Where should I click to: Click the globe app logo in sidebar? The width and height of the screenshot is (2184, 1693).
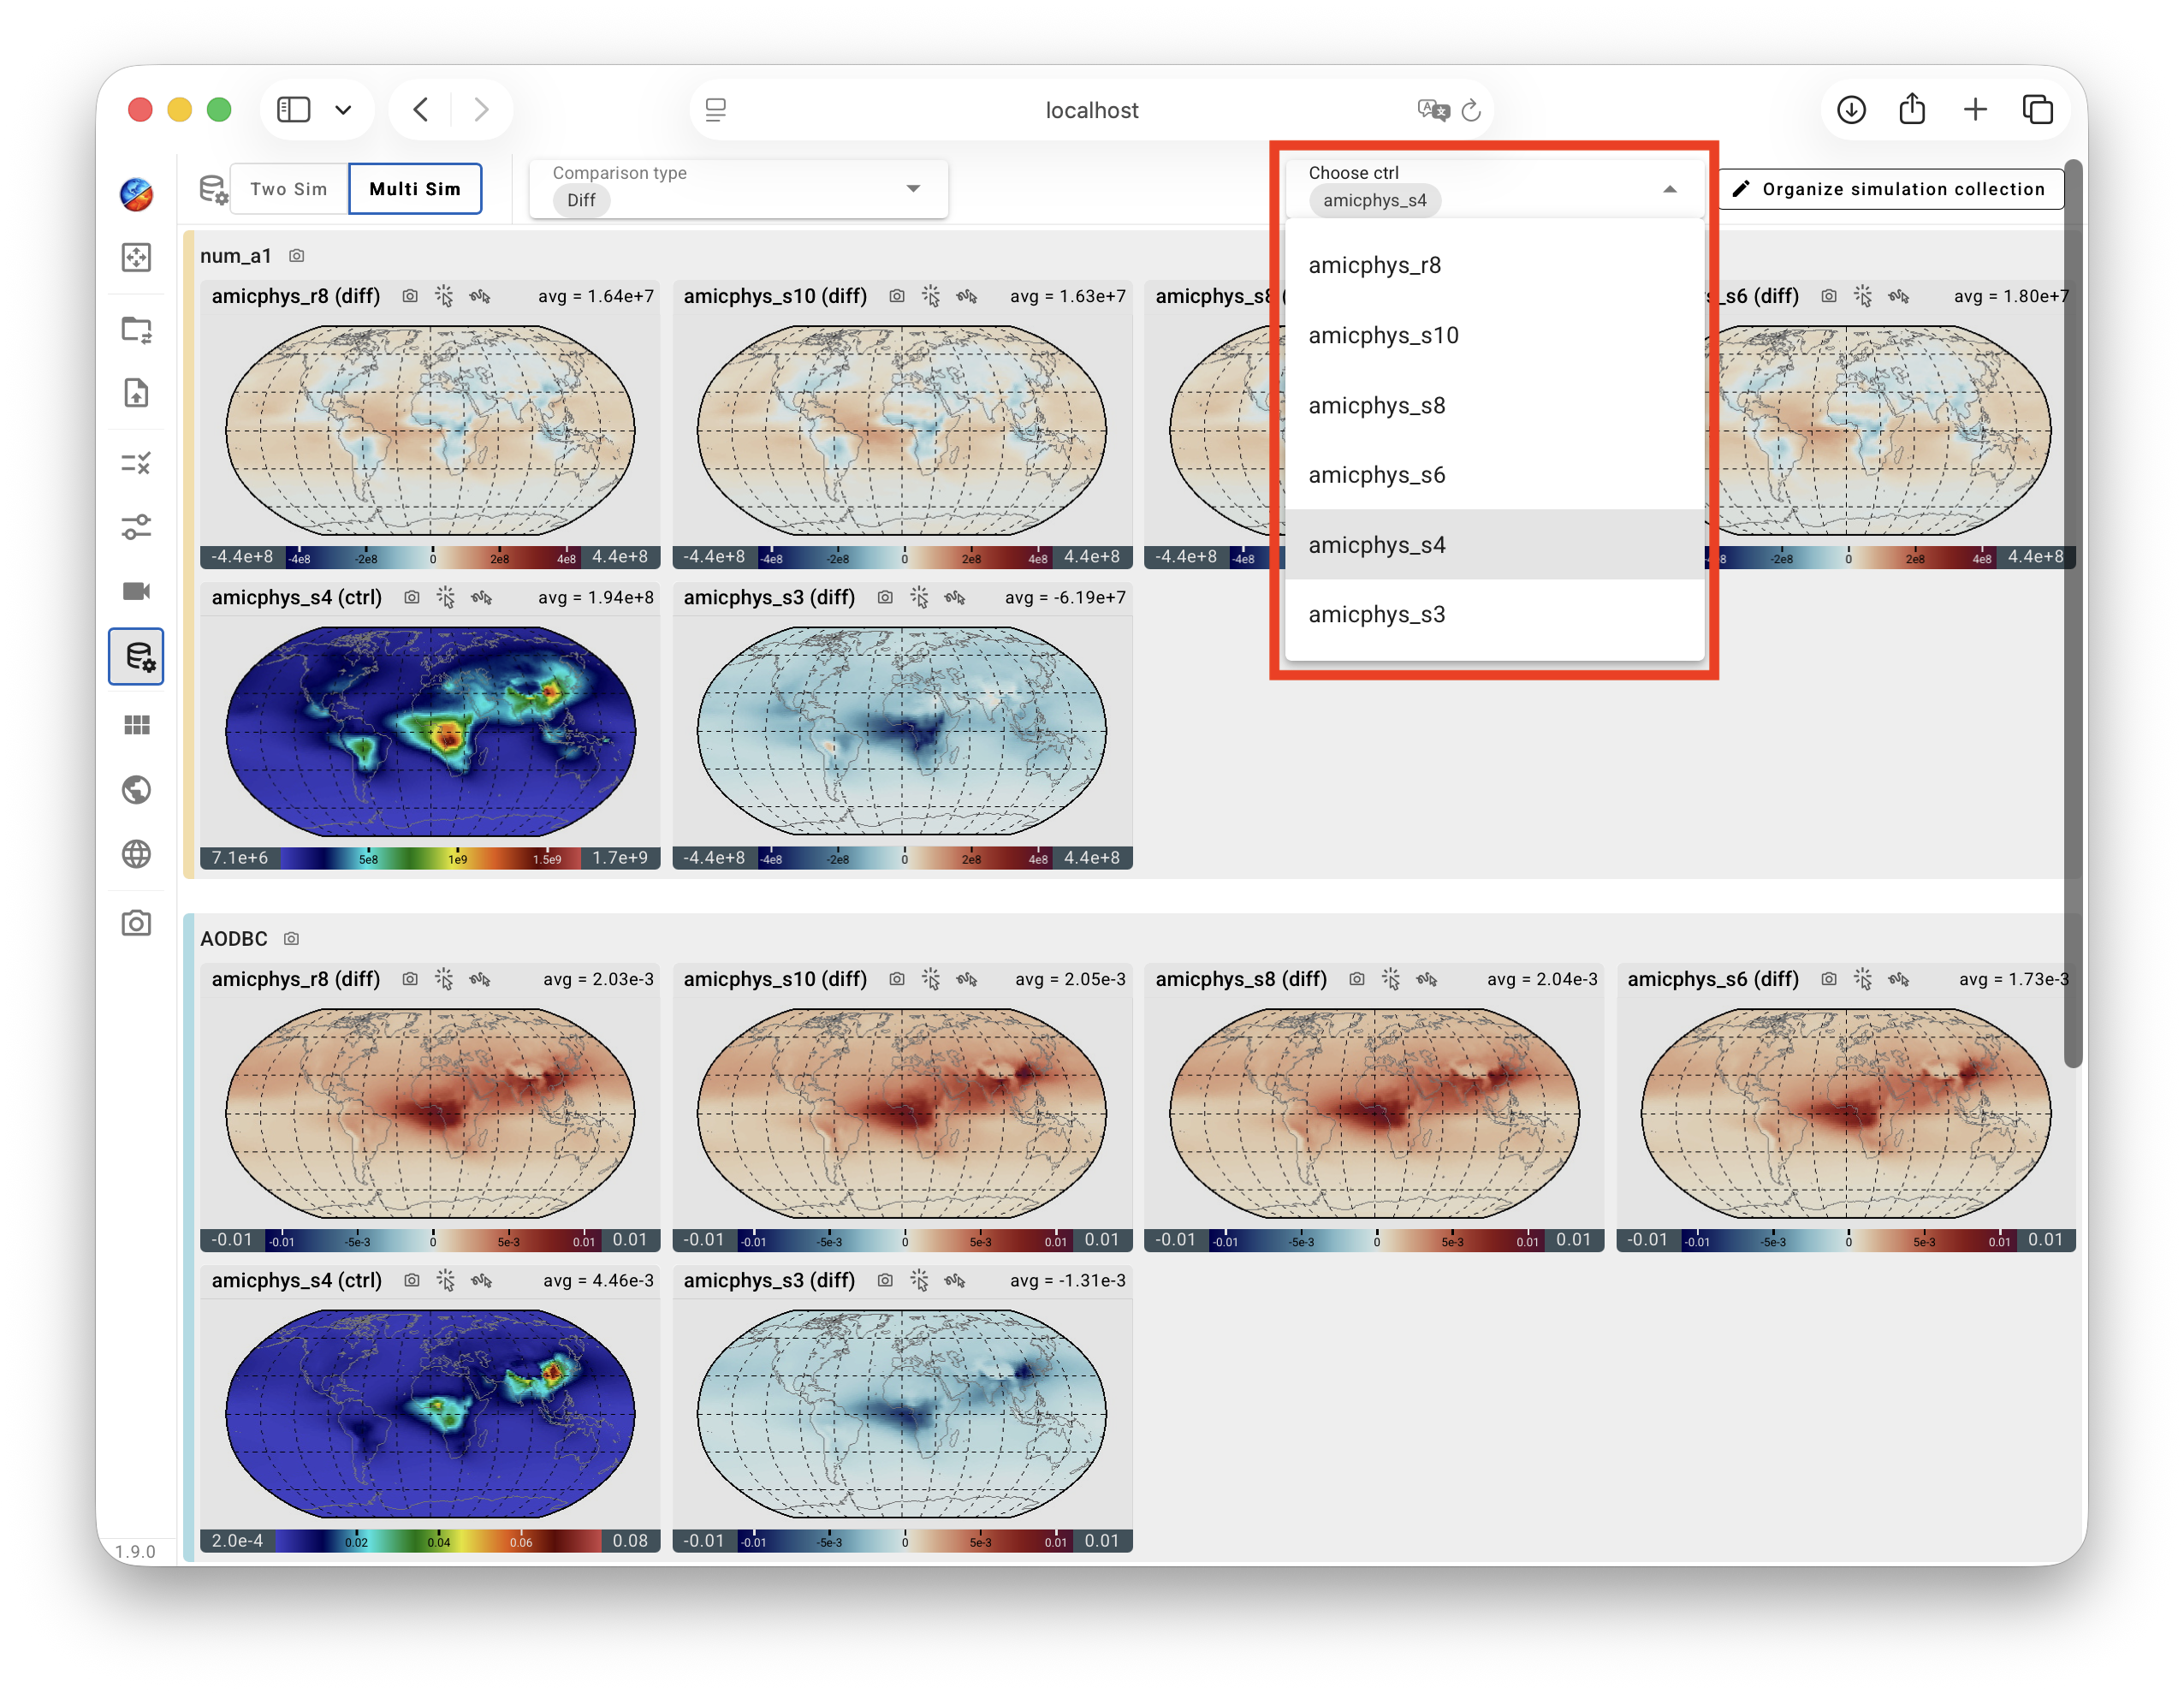click(136, 193)
